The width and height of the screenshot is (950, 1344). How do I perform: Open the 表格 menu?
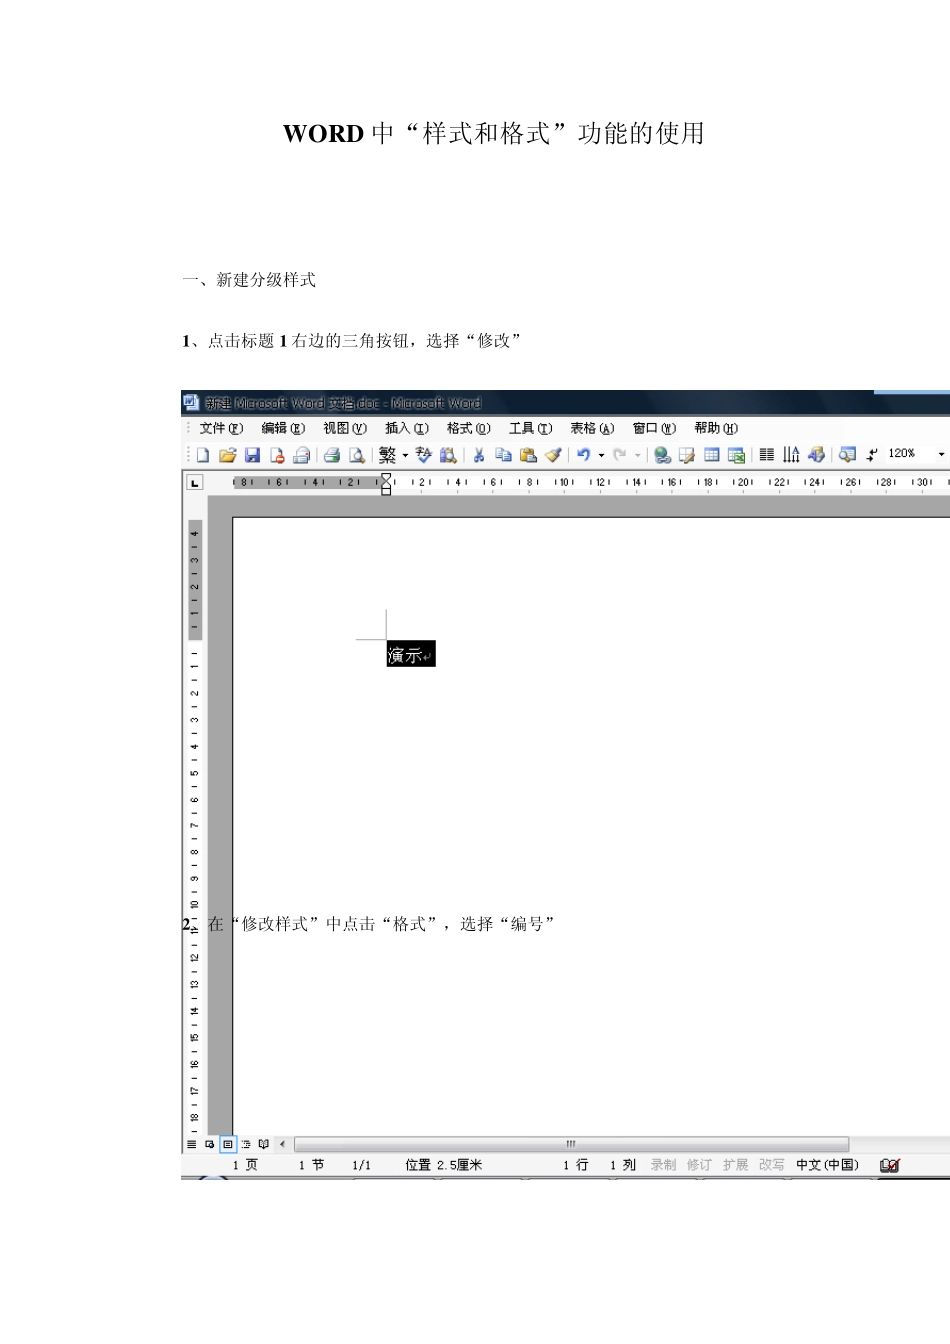click(x=593, y=428)
